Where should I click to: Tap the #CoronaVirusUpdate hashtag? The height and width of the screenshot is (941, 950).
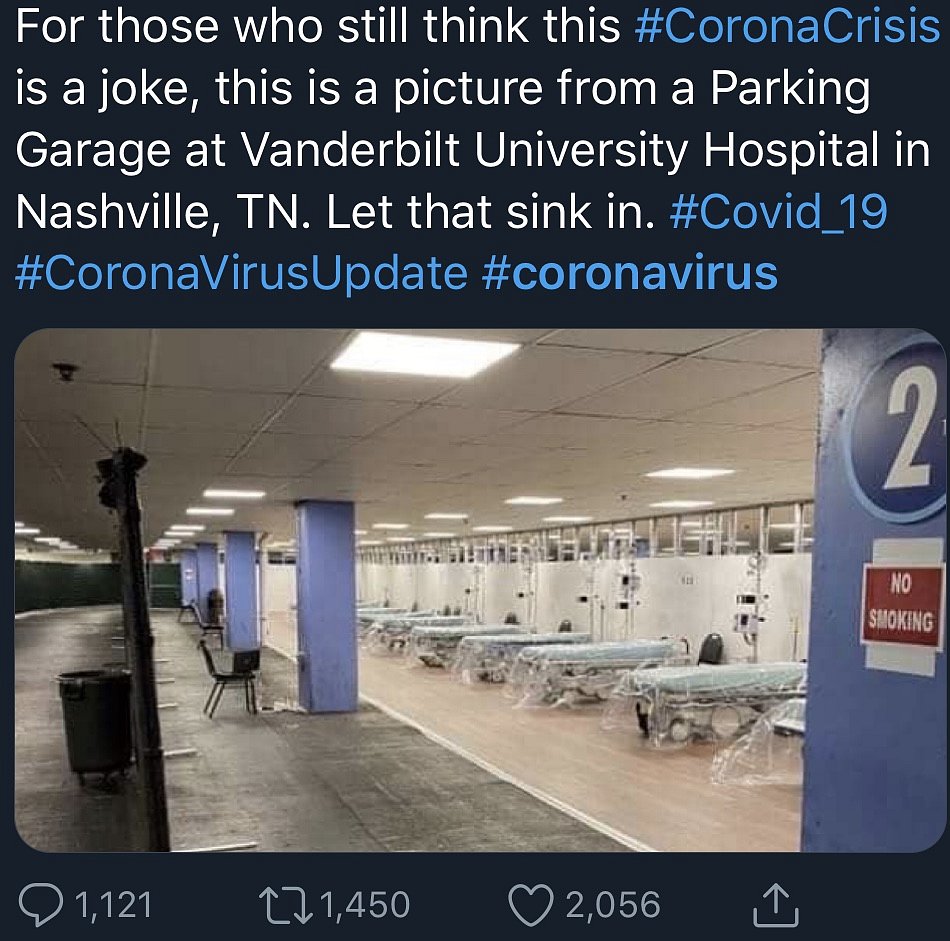pos(242,274)
